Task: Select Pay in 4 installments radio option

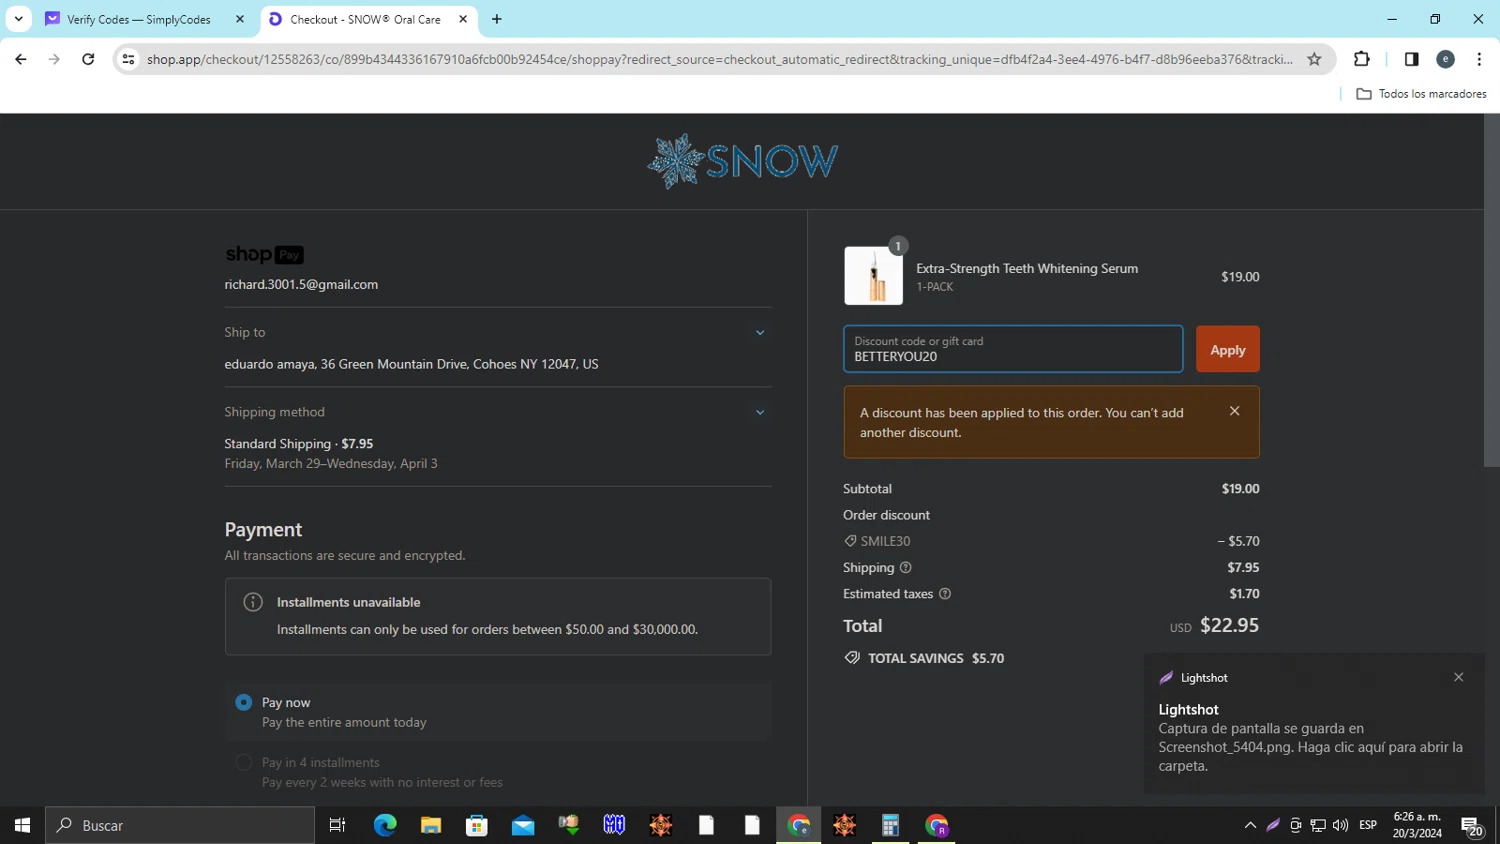Action: pos(244,762)
